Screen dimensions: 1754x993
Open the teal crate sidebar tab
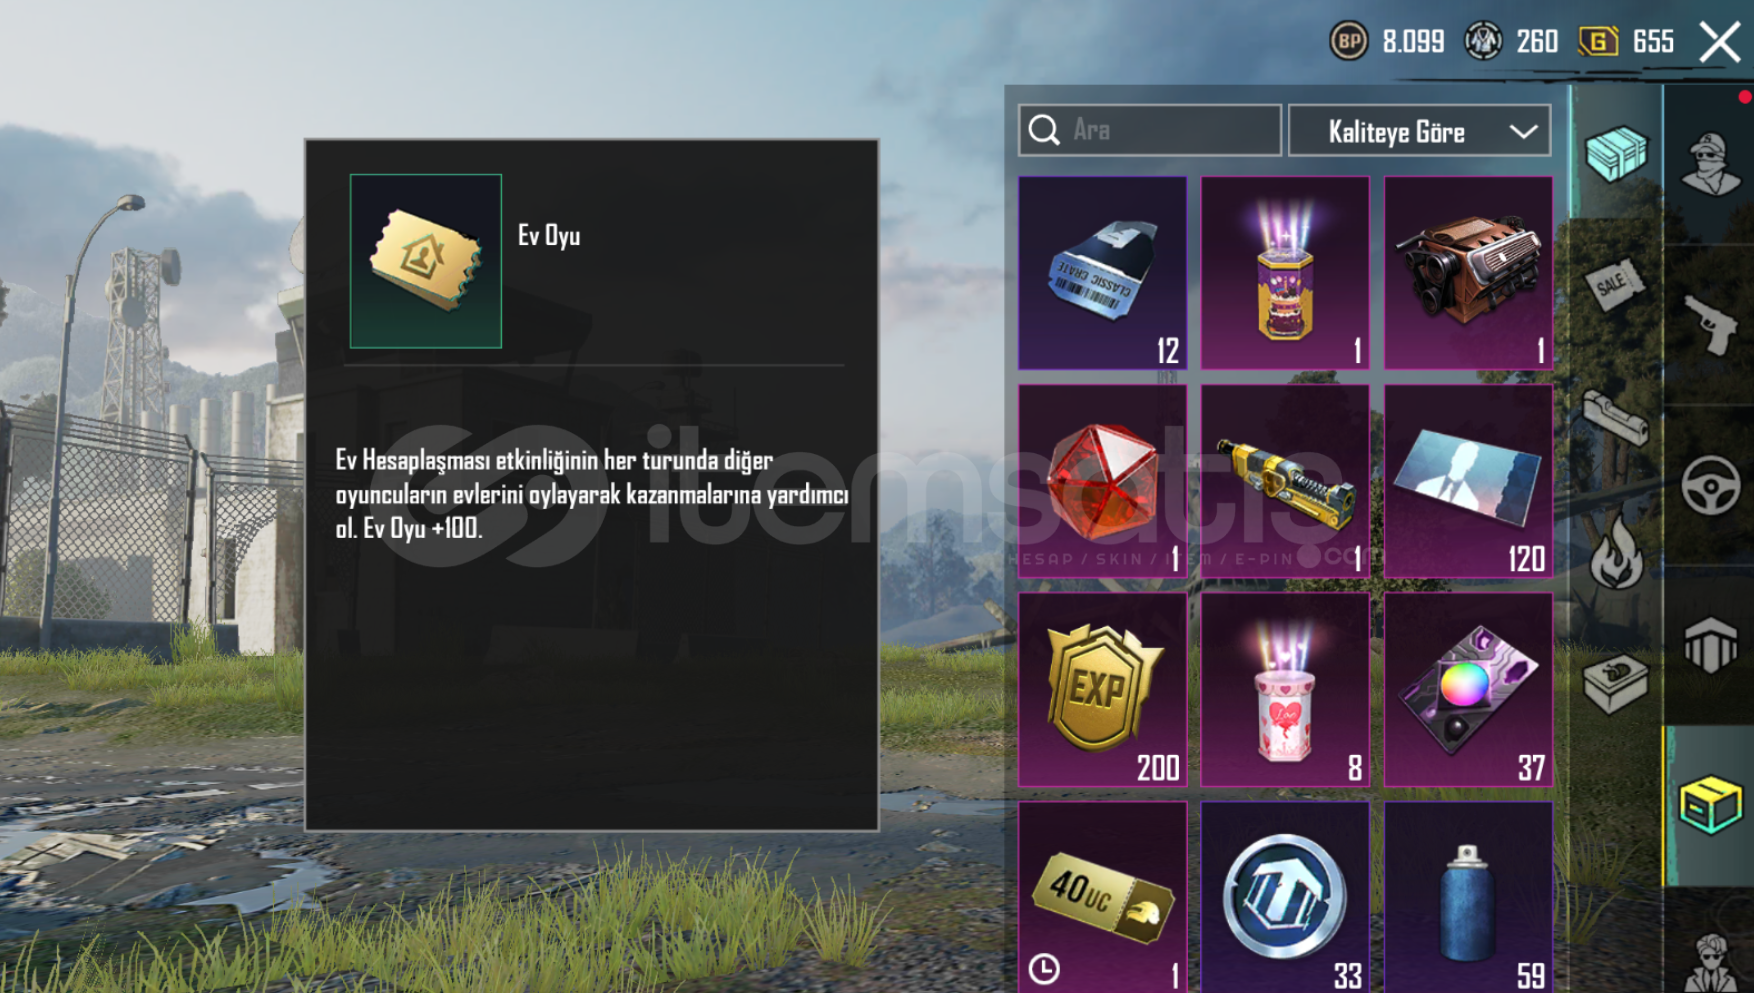(x=1616, y=153)
